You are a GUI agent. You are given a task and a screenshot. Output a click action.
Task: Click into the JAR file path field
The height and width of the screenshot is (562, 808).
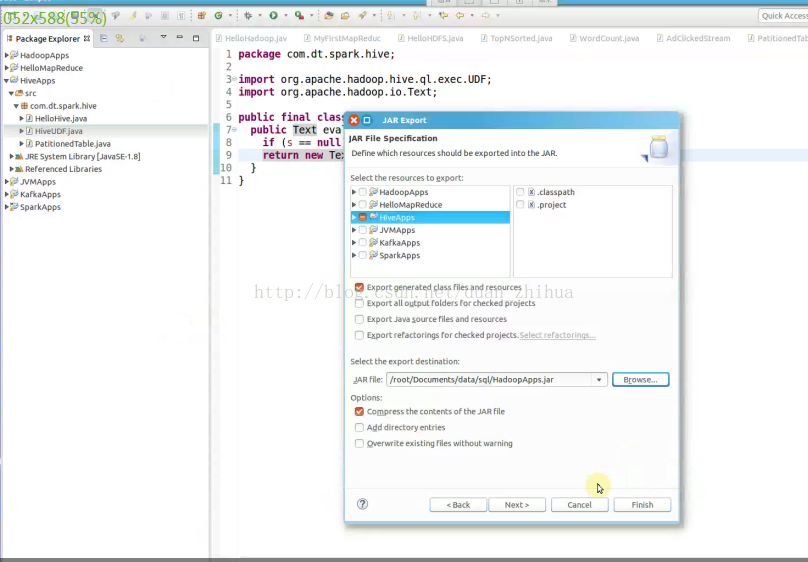(490, 380)
